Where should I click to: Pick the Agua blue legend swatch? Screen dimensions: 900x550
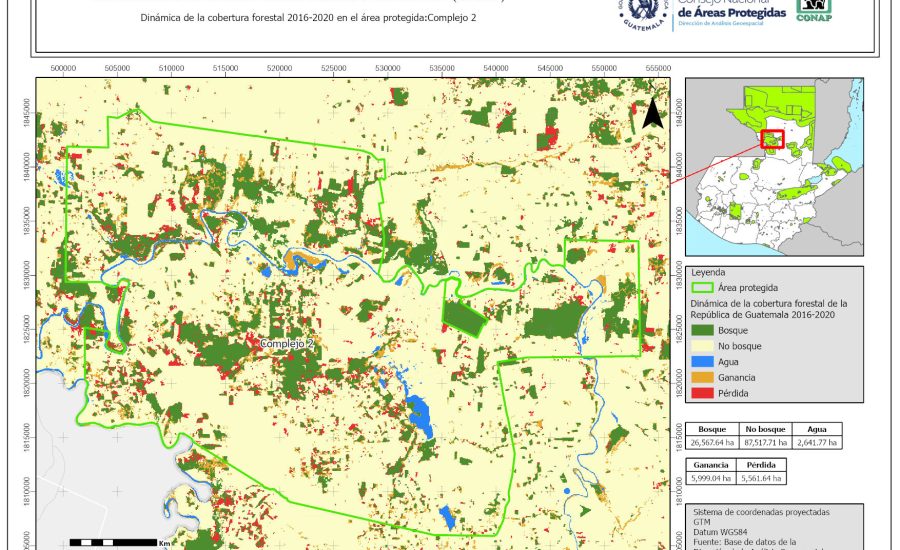click(703, 362)
